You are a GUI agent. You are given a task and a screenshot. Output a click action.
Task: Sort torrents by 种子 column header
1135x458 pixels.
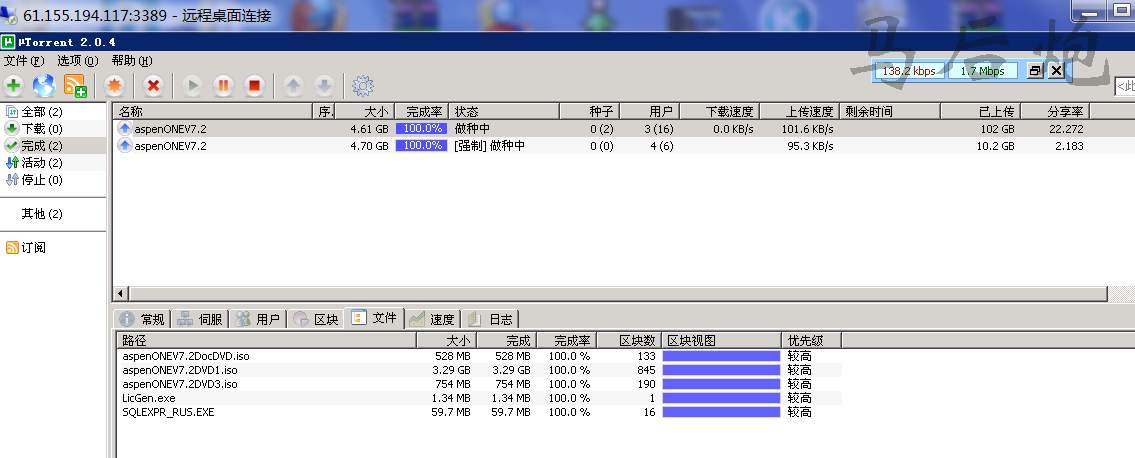590,111
